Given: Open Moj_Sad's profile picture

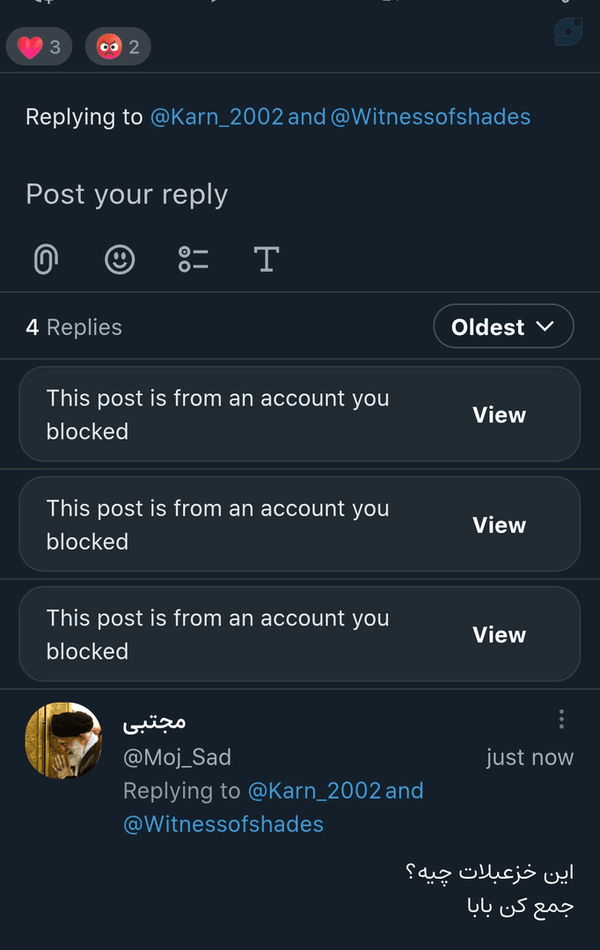Looking at the screenshot, I should coord(64,740).
